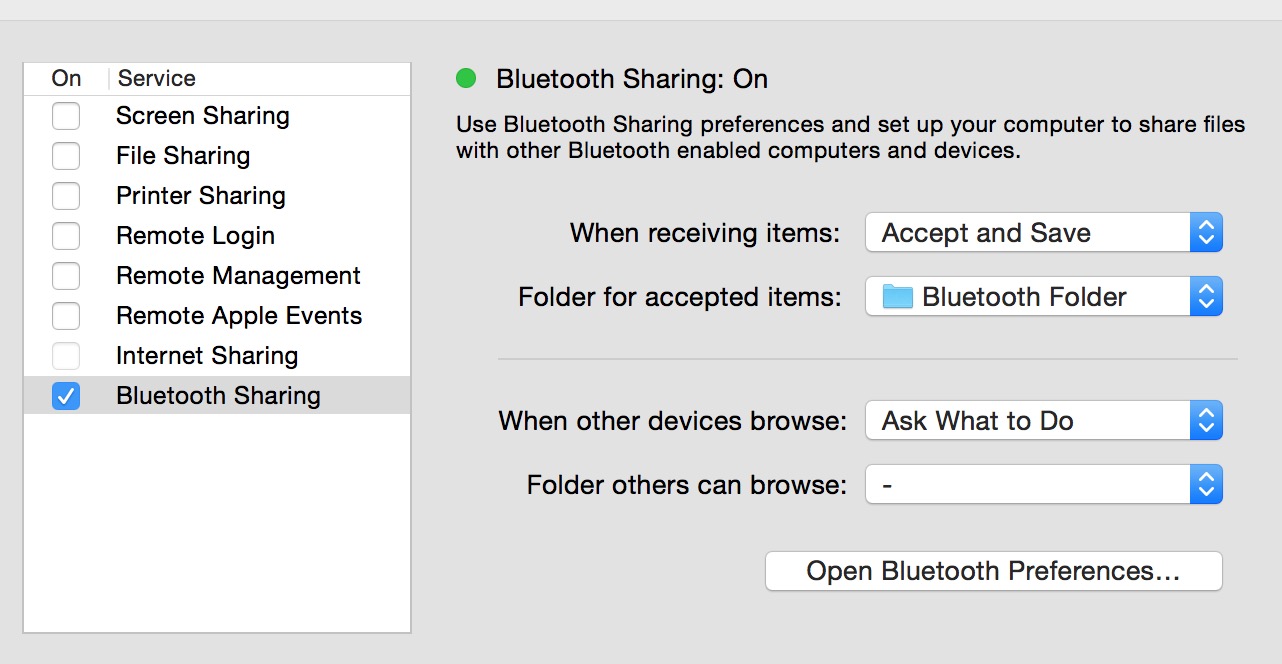Uncheck the Bluetooth Sharing checkbox
1282x664 pixels.
pyautogui.click(x=66, y=396)
